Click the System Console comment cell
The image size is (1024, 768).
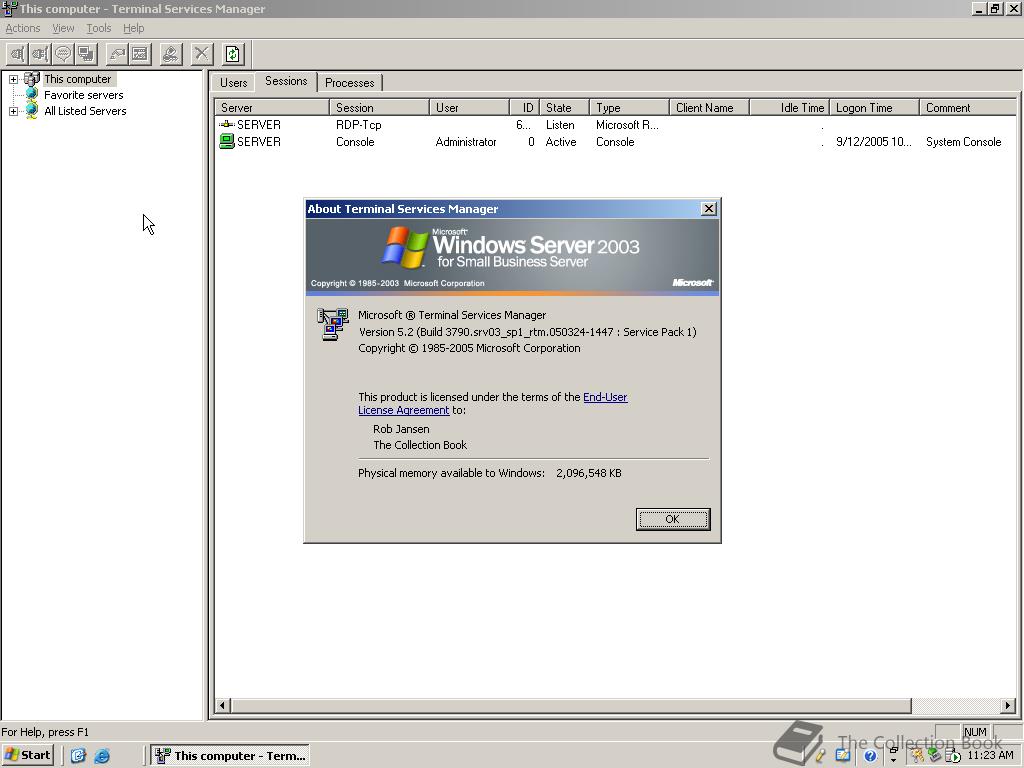963,142
